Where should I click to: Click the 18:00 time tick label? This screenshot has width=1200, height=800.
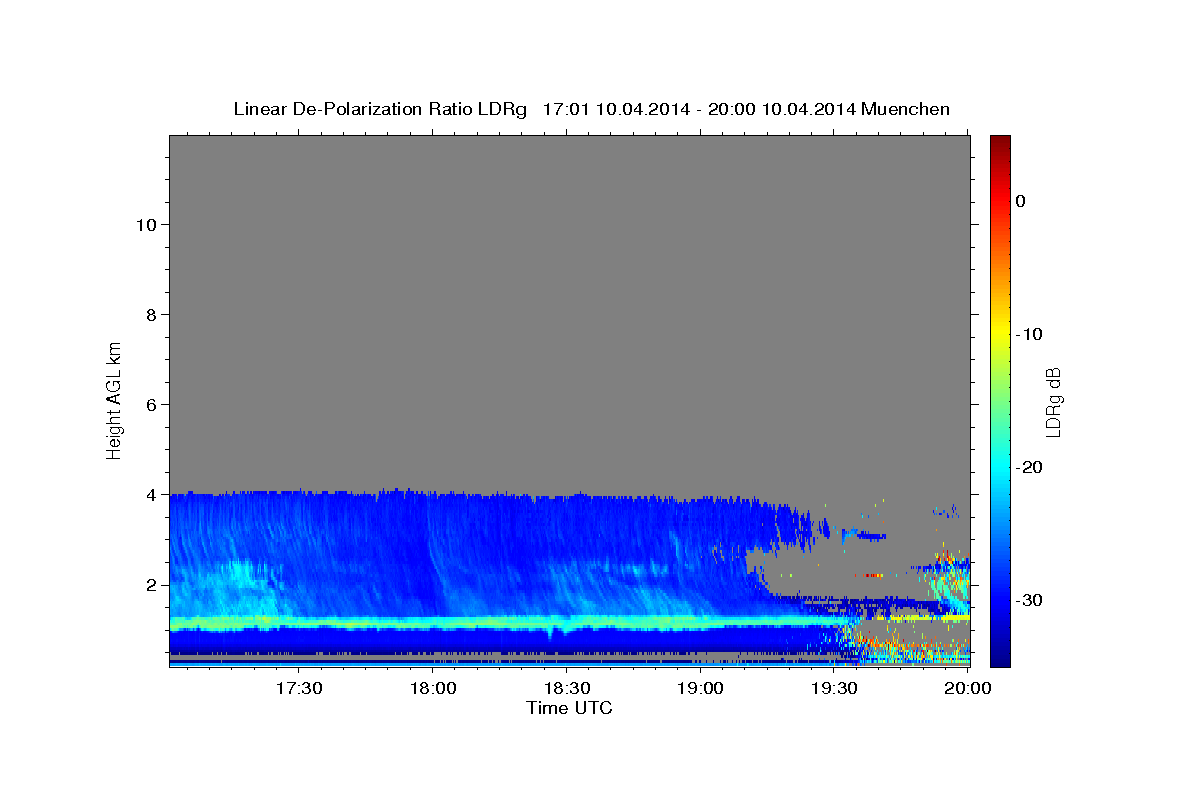point(433,688)
